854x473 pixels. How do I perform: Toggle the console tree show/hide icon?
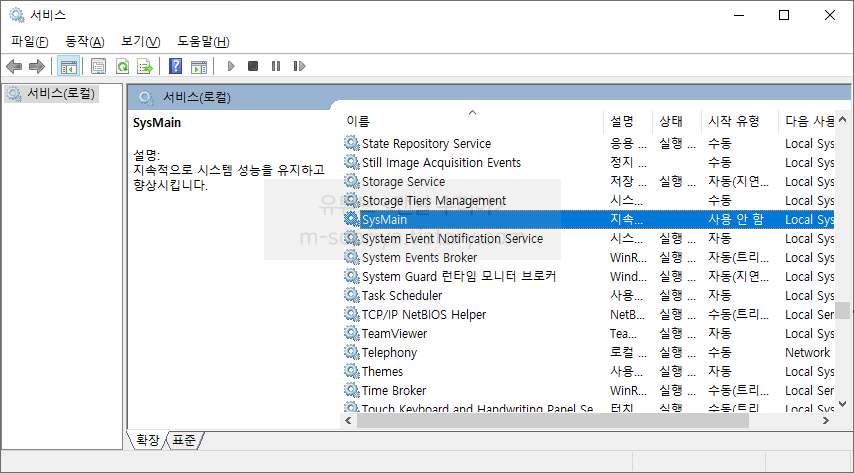click(x=69, y=66)
